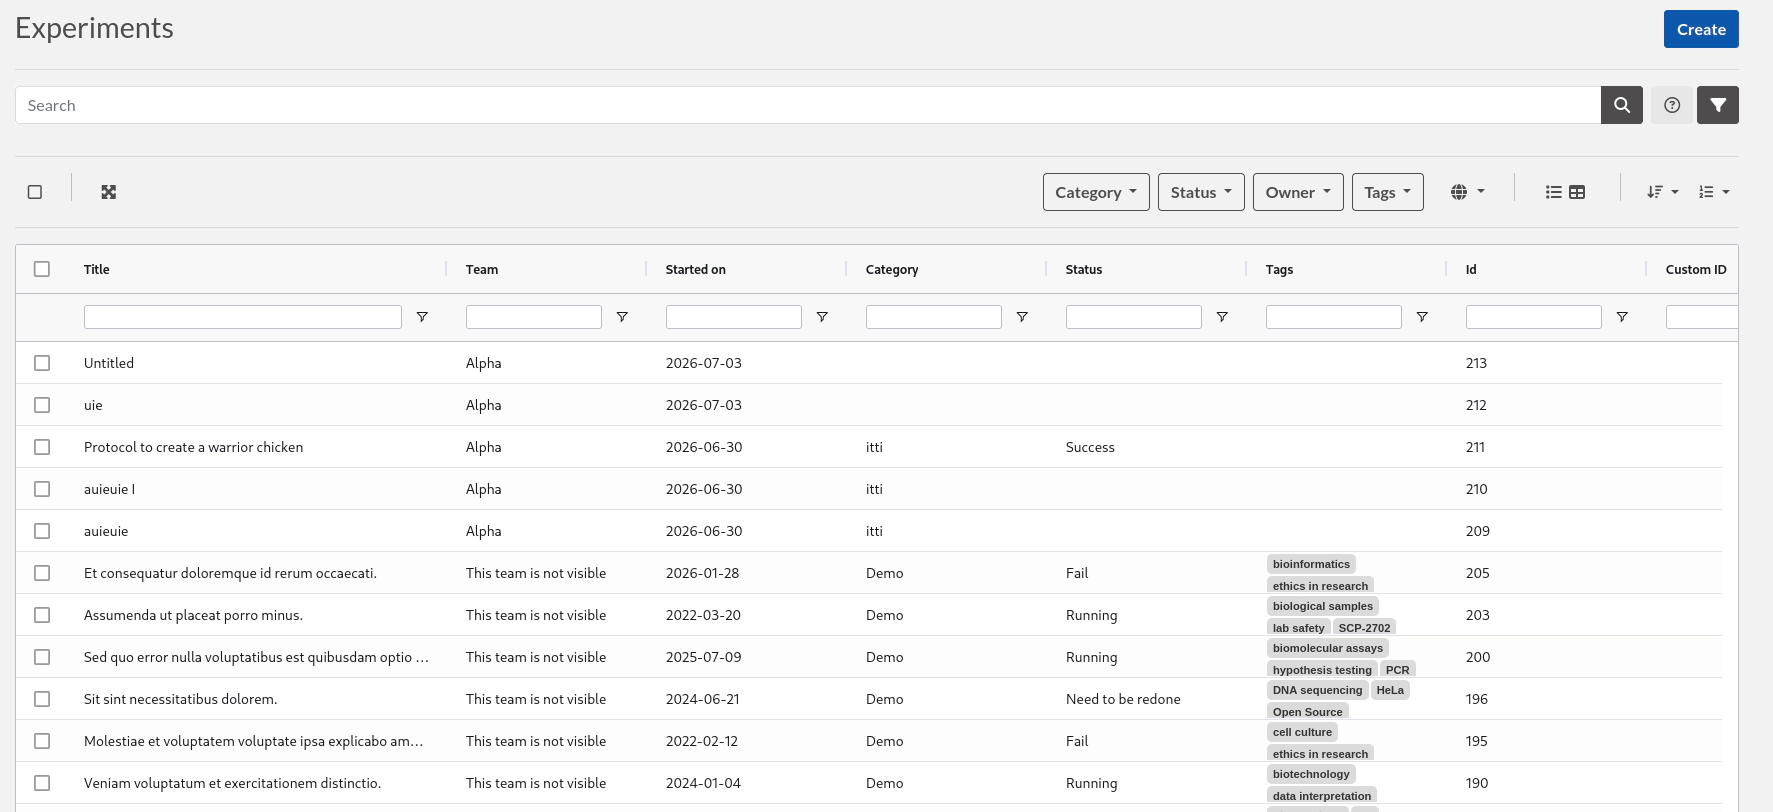Click the Create button
This screenshot has width=1773, height=812.
(x=1701, y=29)
